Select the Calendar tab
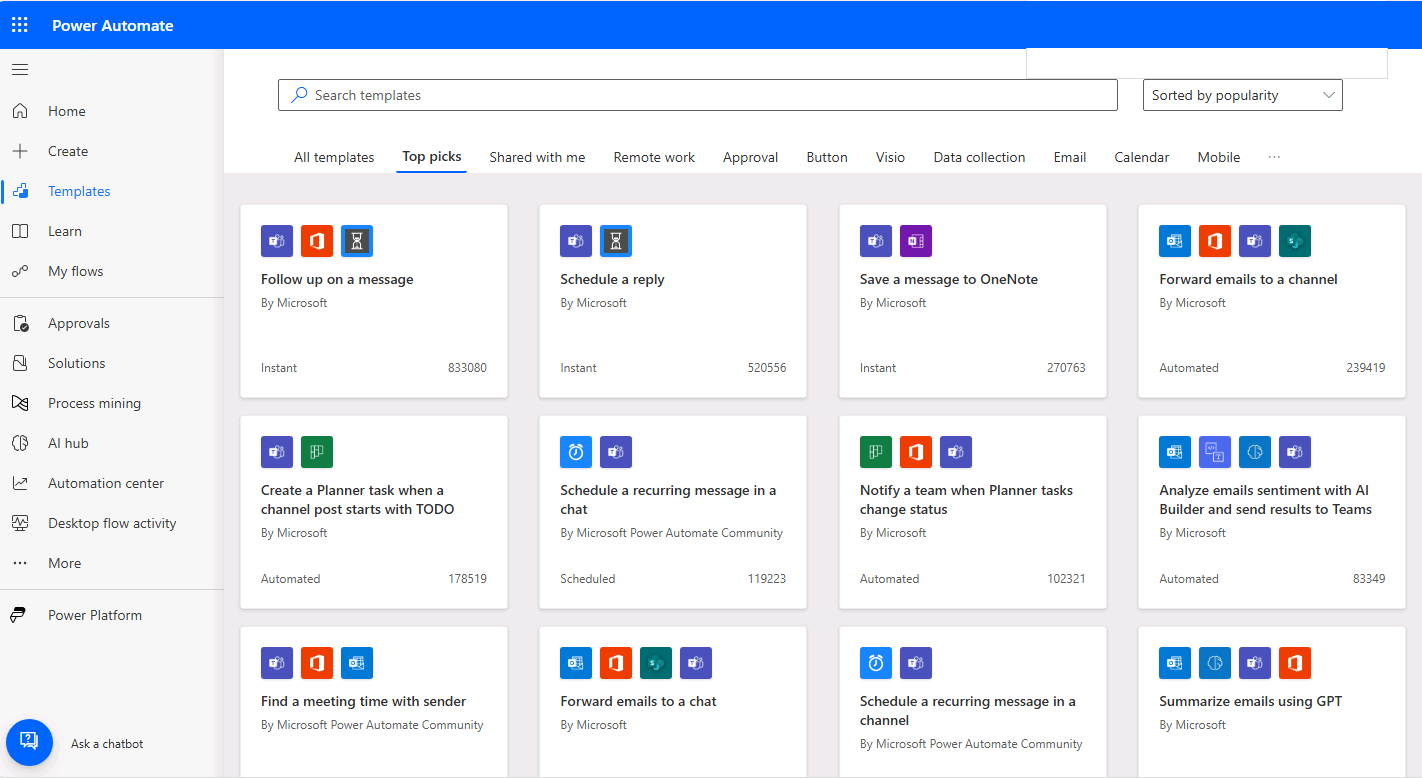The height and width of the screenshot is (778, 1422). coord(1142,157)
